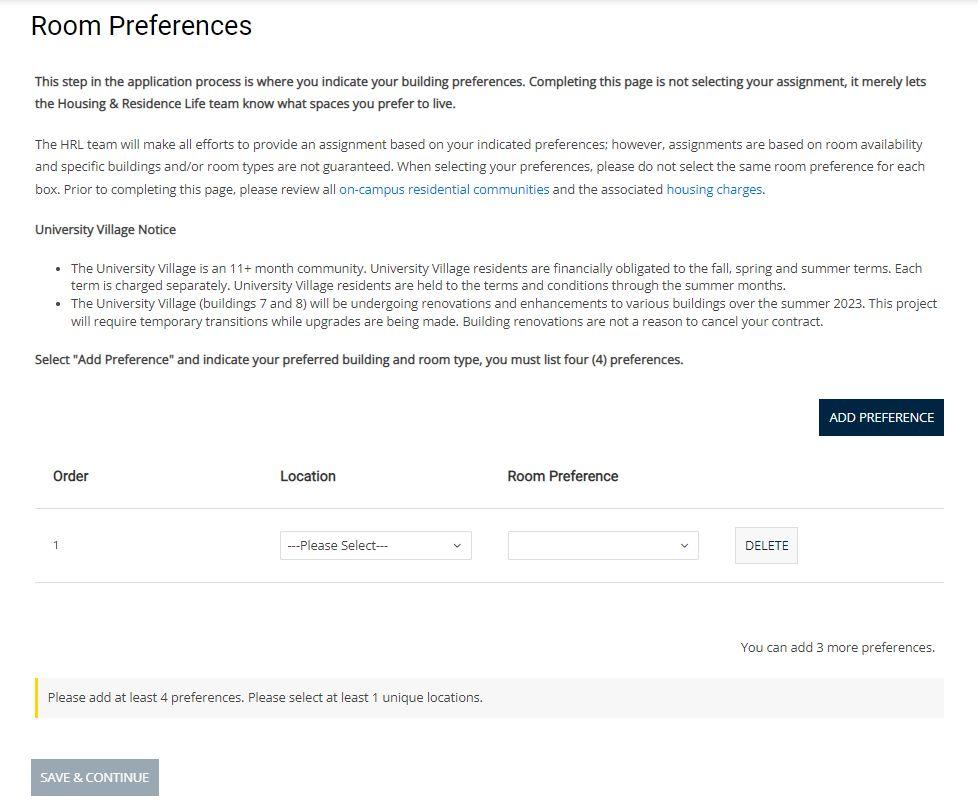Click the chevron arrow in the Location select
The image size is (978, 812).
coord(457,546)
